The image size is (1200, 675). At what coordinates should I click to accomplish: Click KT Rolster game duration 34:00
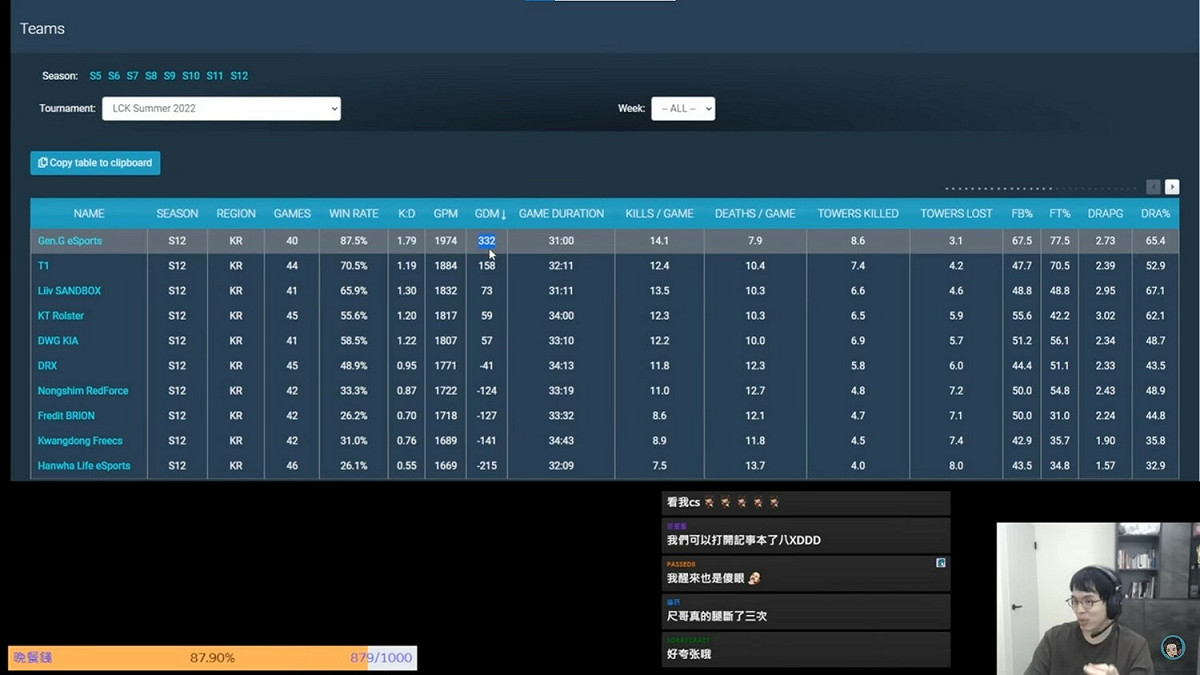tap(561, 316)
